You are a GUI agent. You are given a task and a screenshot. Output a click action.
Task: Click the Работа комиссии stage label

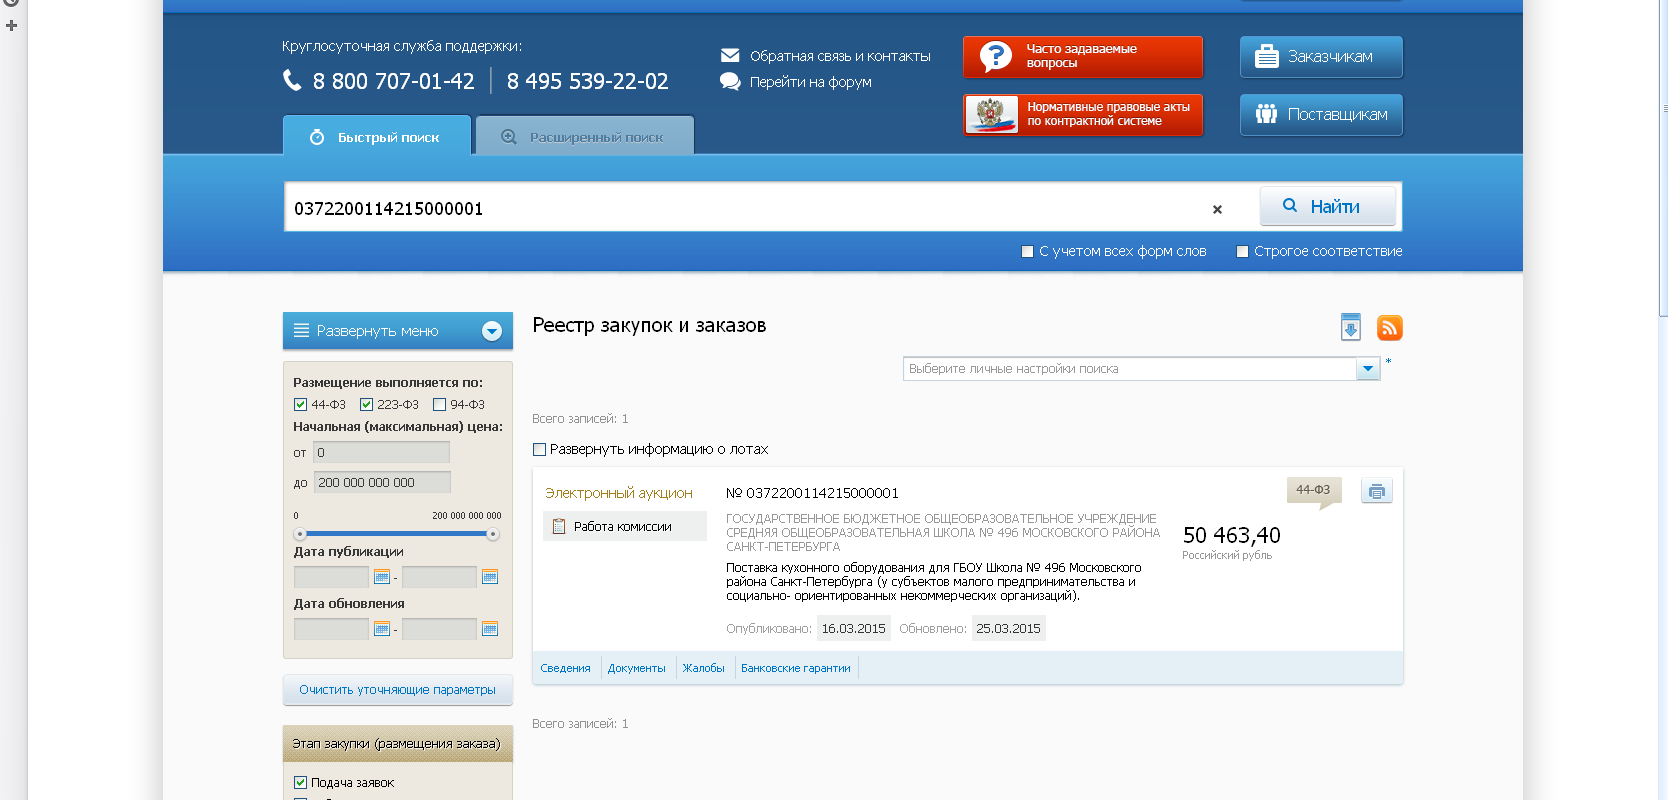622,527
